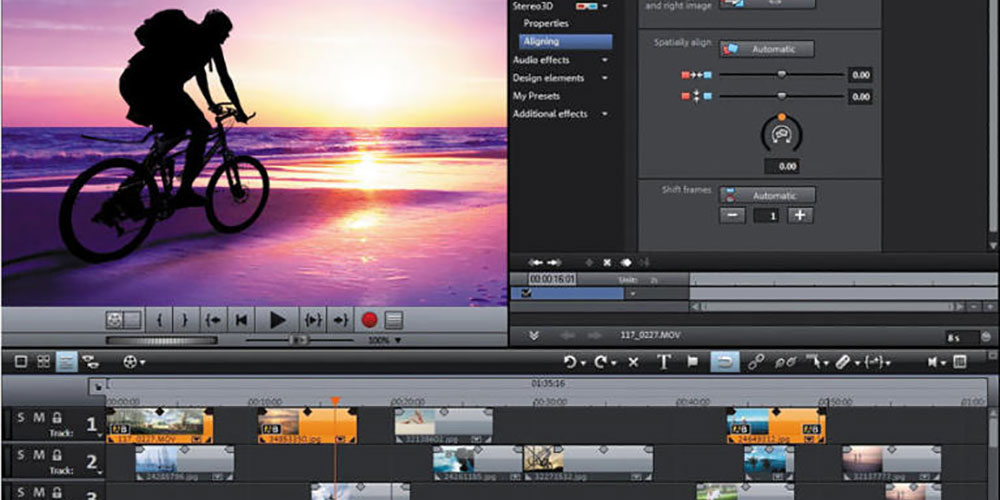Image resolution: width=1000 pixels, height=500 pixels.
Task: Solo track 2 with the S button
Action: 20,455
